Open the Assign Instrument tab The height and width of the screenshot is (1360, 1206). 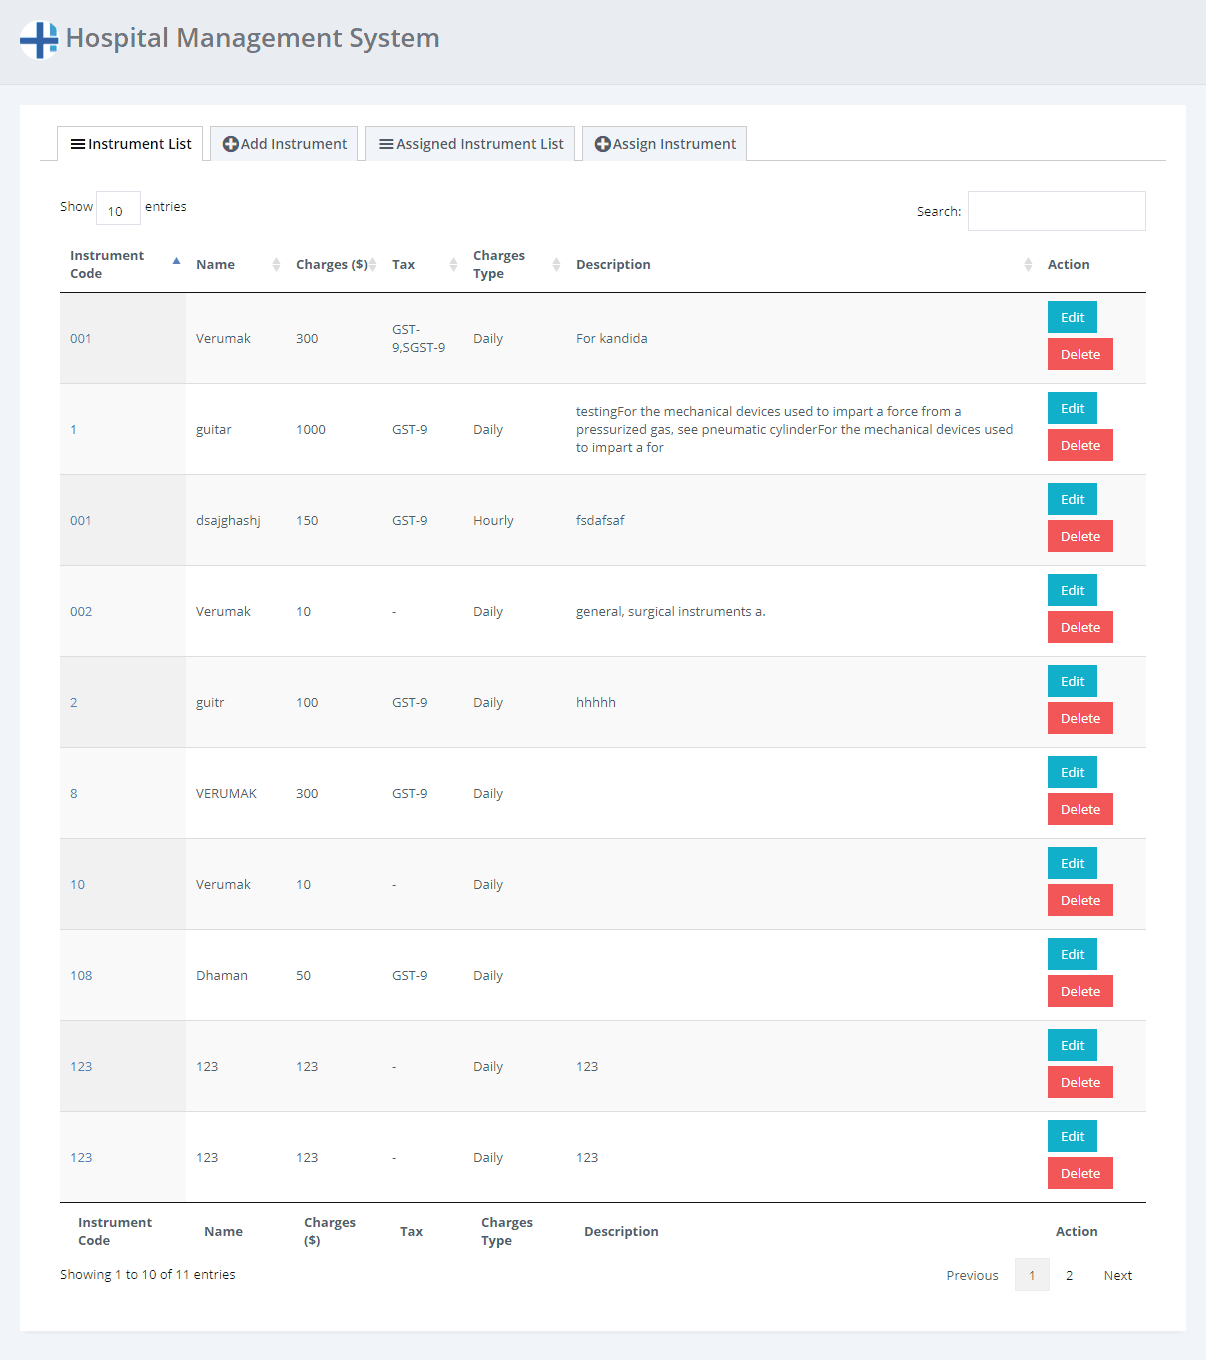pyautogui.click(x=665, y=144)
